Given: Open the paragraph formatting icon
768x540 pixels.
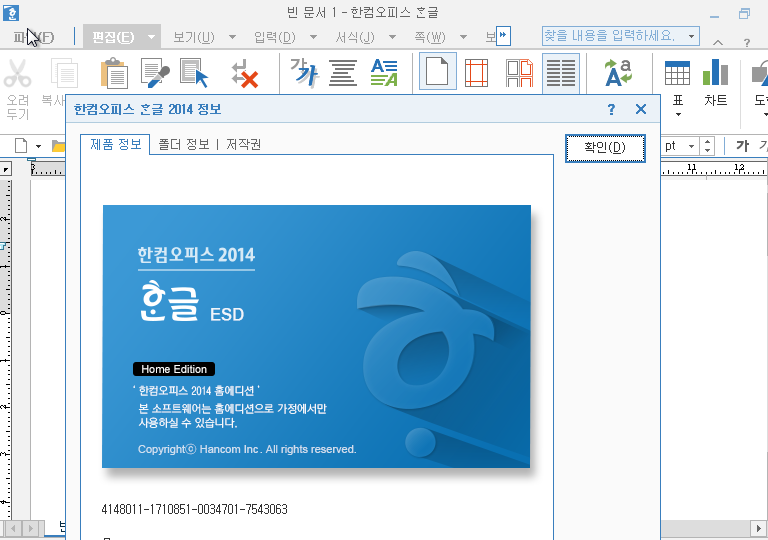Looking at the screenshot, I should pyautogui.click(x=343, y=73).
